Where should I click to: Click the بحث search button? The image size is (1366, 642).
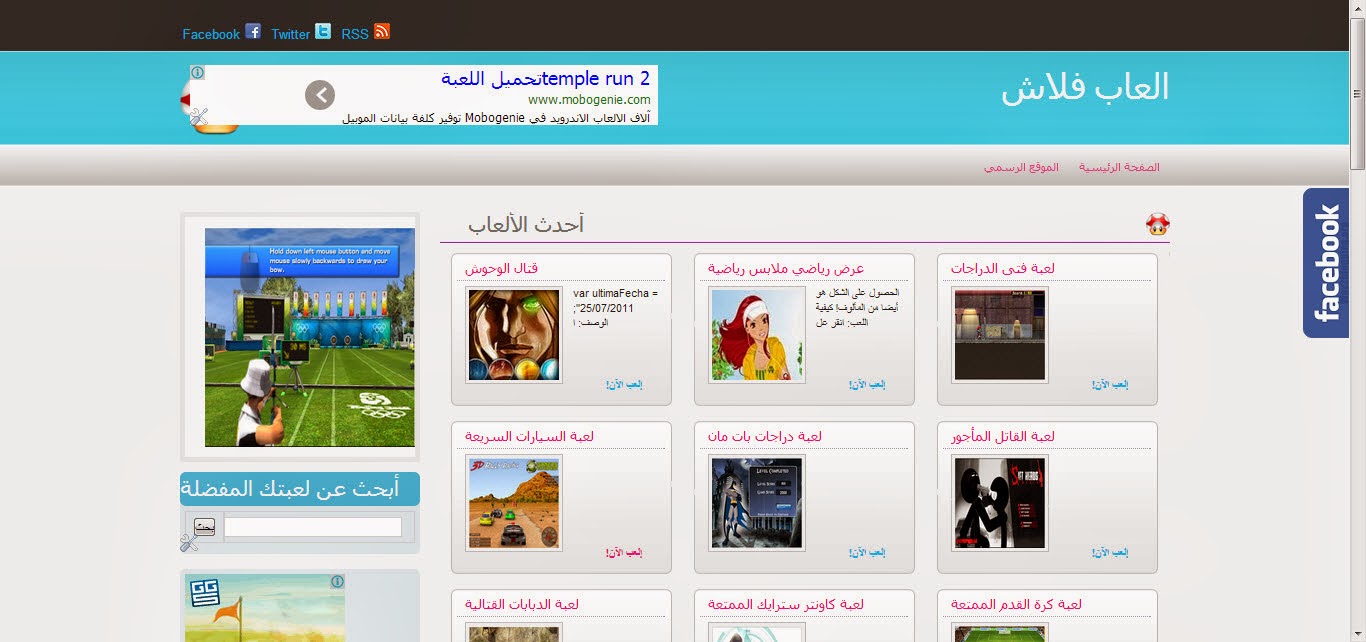(205, 527)
